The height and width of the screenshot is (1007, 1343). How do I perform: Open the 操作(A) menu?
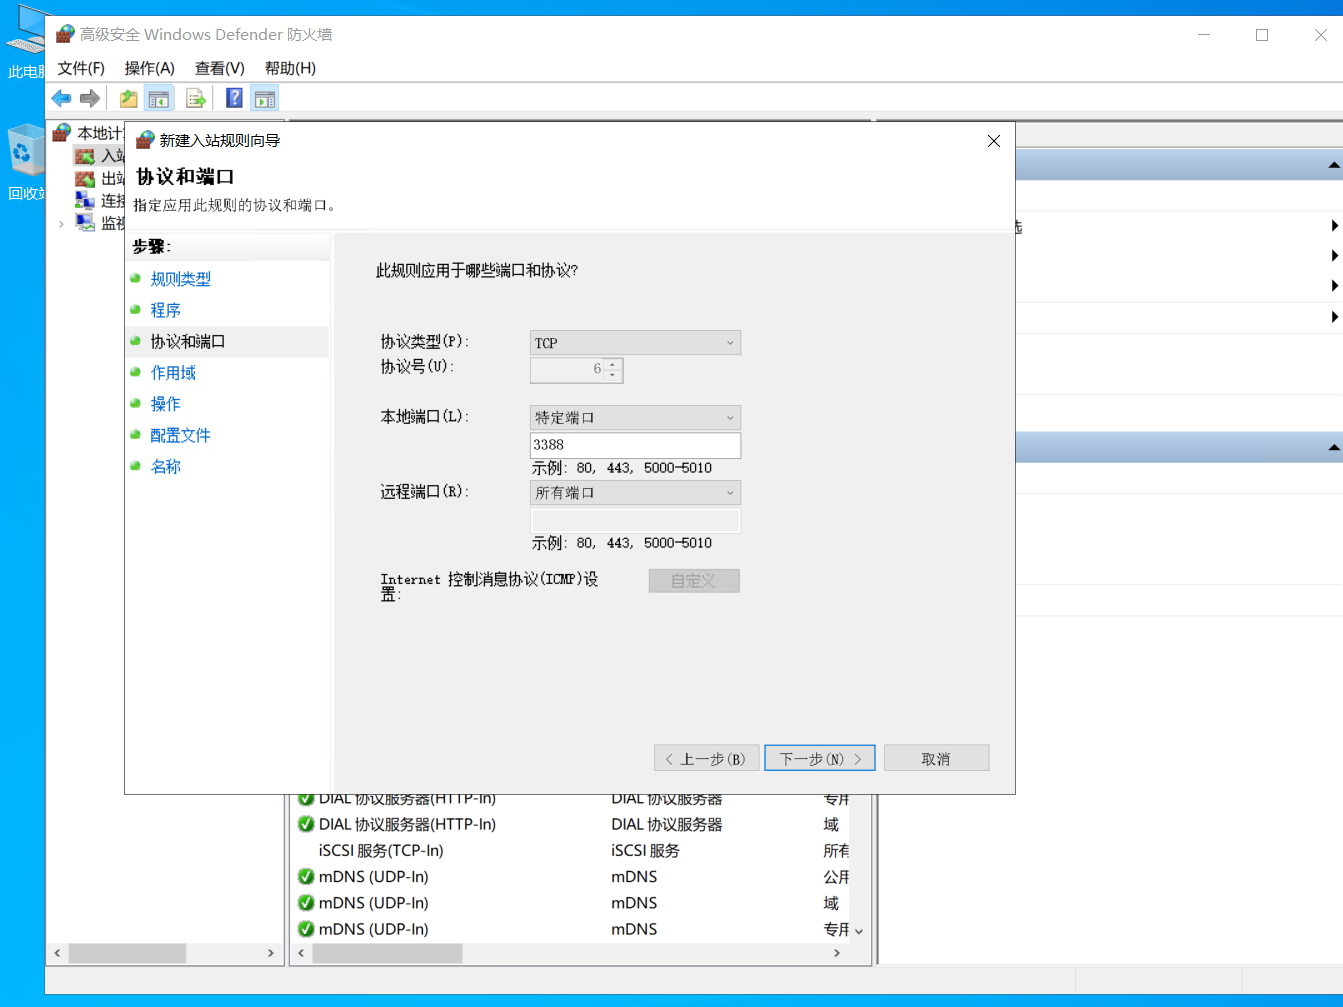coord(149,68)
